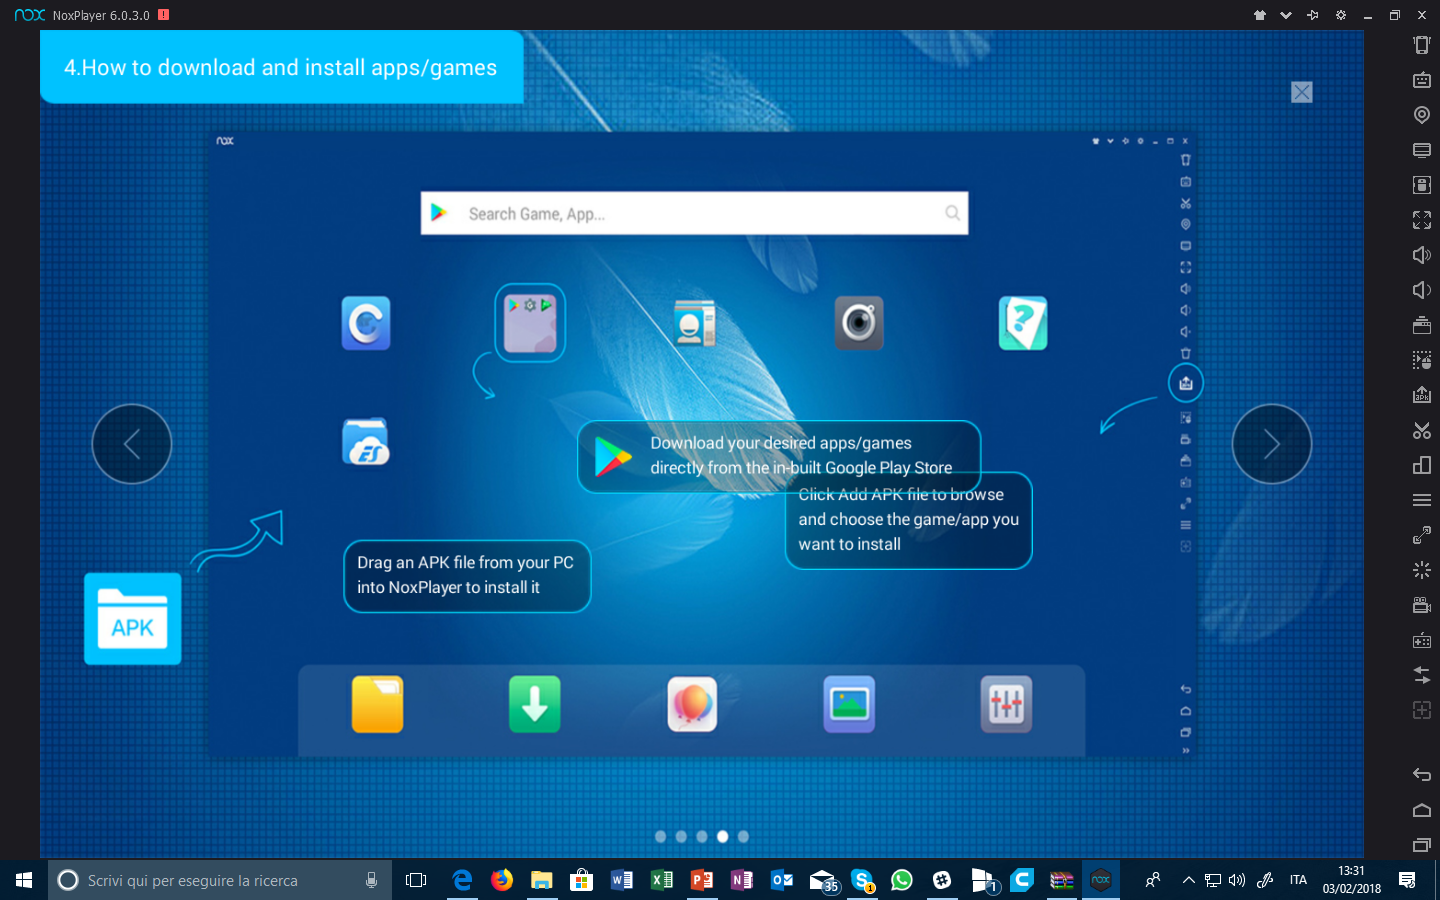1440x900 pixels.
Task: Click the loading spinner sidebar icon
Action: coord(1421,570)
